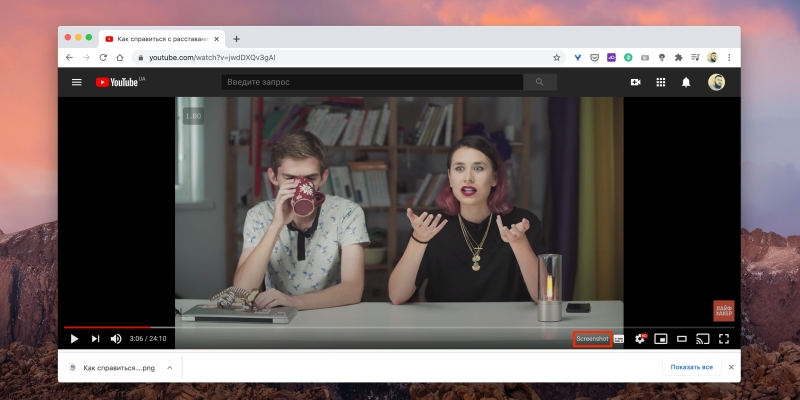Bookmark this page with the star

pos(557,58)
